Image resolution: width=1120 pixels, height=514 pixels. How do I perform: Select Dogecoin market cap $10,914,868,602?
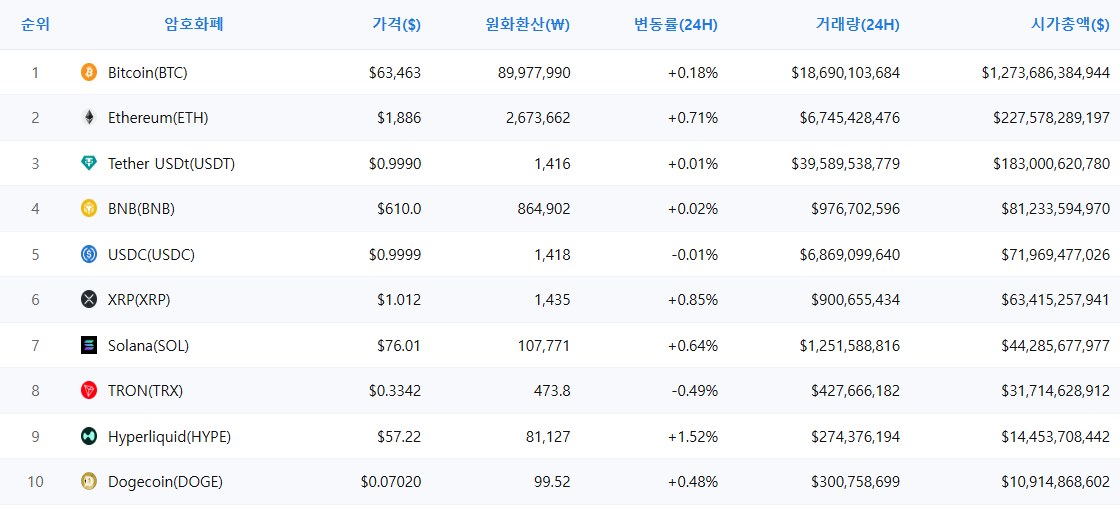click(1056, 482)
